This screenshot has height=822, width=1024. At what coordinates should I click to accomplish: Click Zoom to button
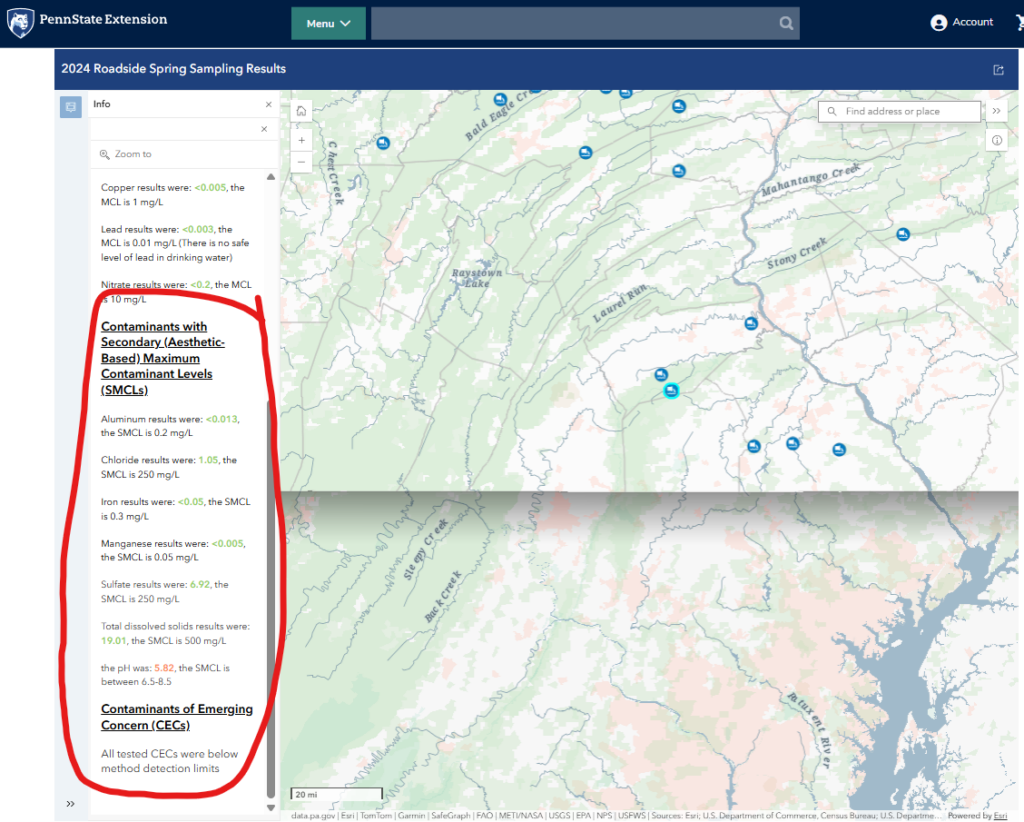coord(125,154)
